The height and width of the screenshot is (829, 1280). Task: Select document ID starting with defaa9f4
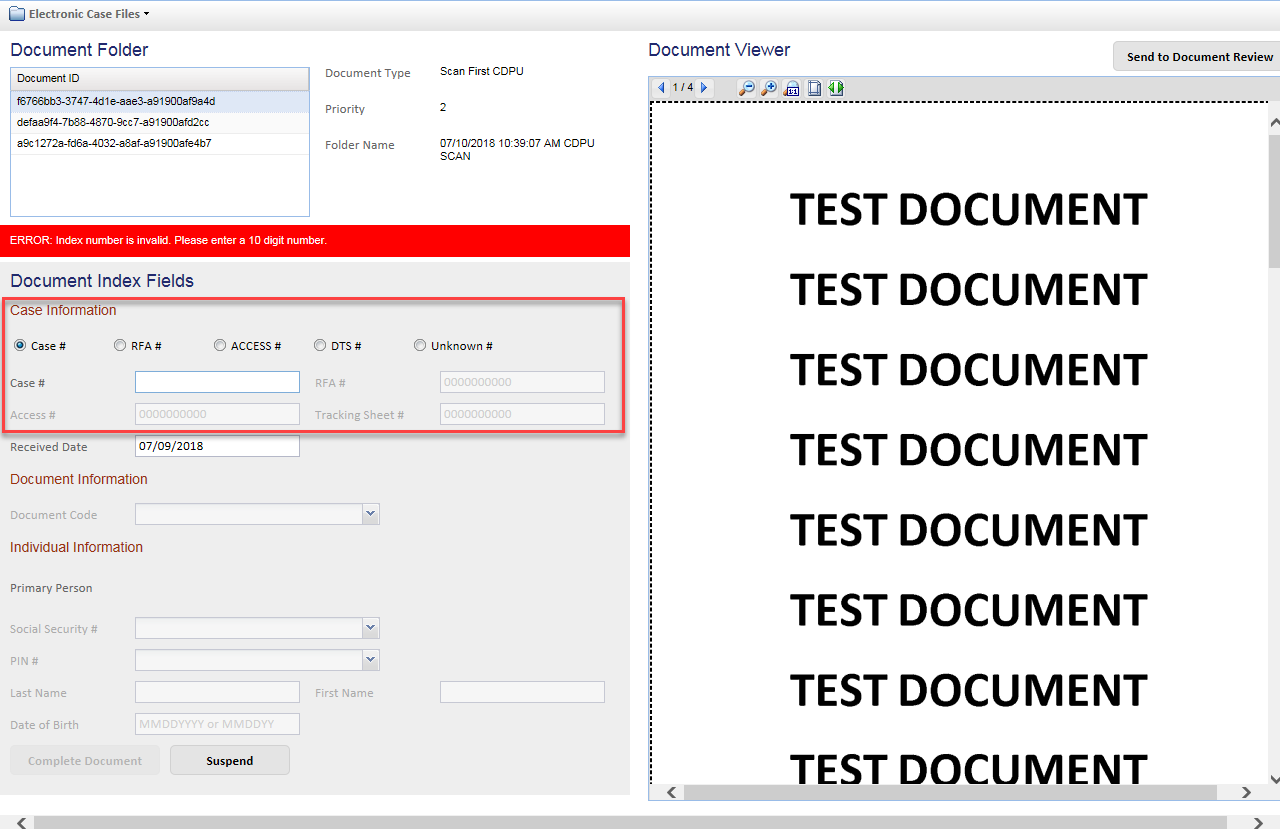click(x=113, y=122)
